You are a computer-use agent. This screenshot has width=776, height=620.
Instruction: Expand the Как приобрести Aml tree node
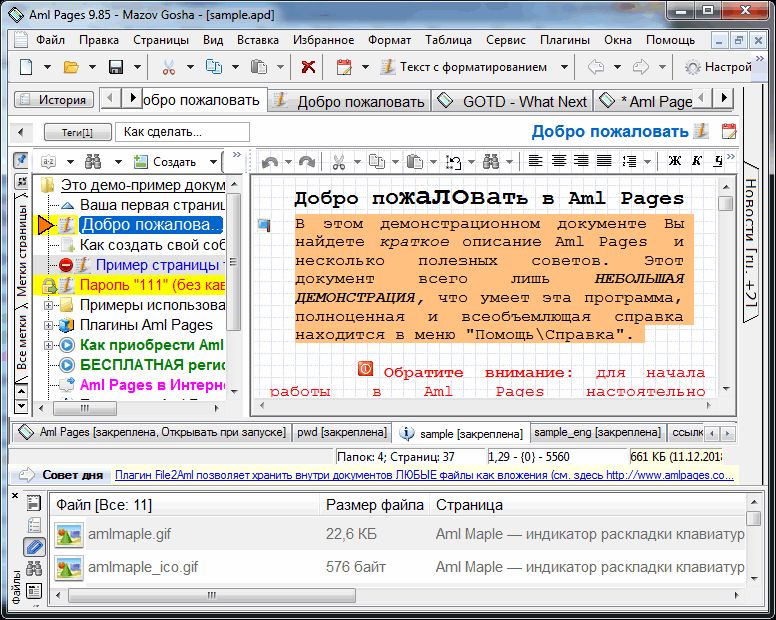tap(48, 345)
